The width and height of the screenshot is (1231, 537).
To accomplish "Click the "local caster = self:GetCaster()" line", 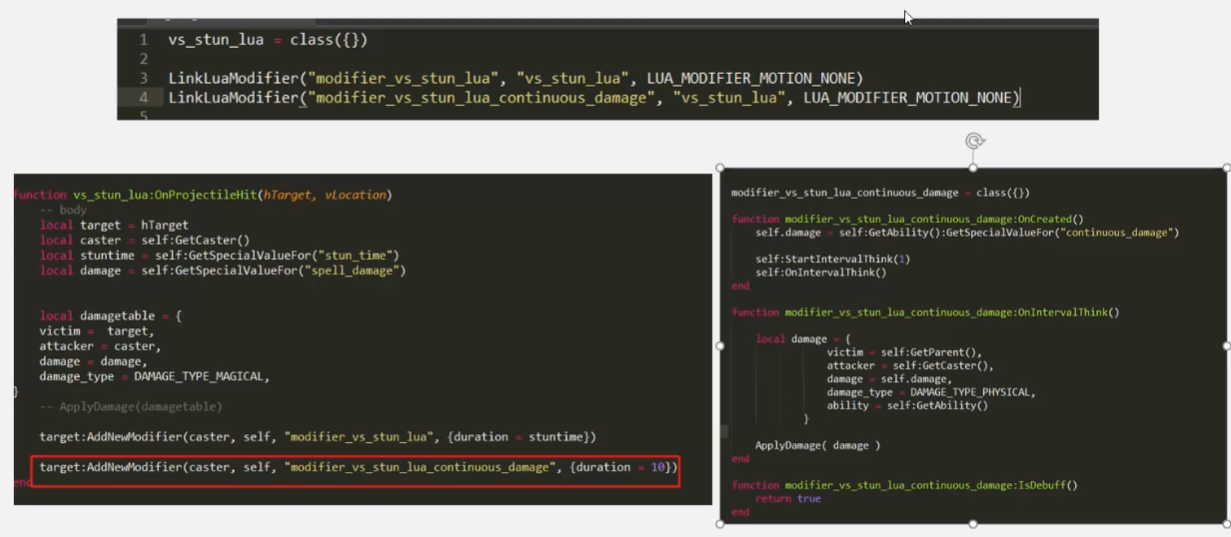I will click(x=144, y=240).
